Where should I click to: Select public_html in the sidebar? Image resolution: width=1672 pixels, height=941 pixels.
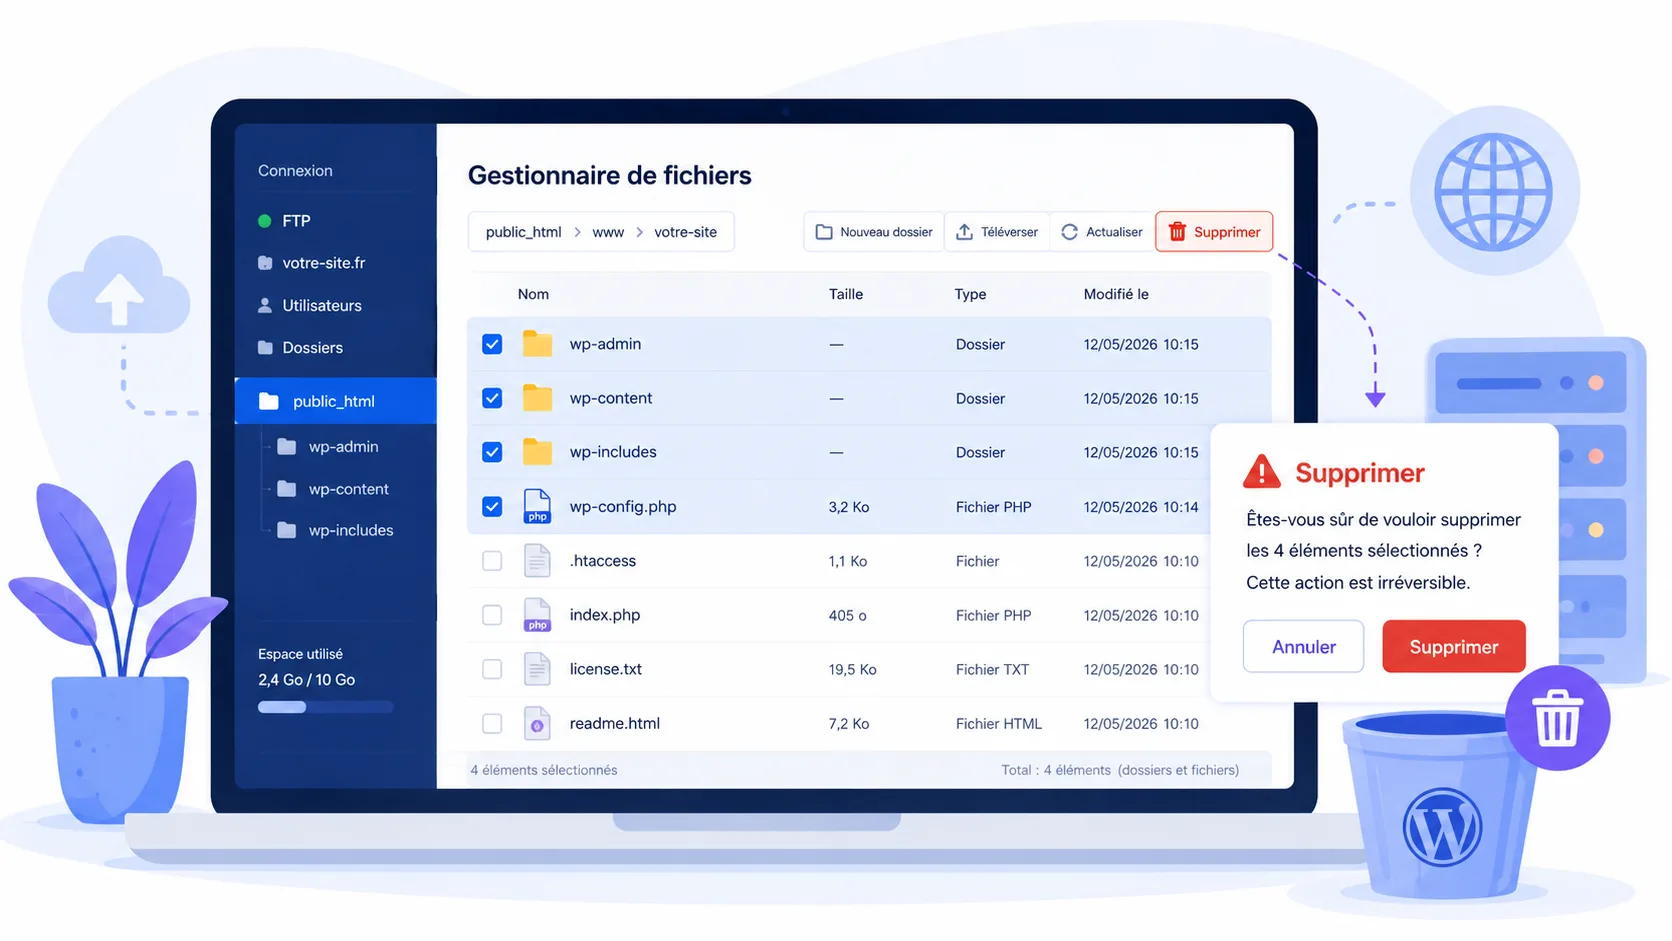(x=335, y=401)
